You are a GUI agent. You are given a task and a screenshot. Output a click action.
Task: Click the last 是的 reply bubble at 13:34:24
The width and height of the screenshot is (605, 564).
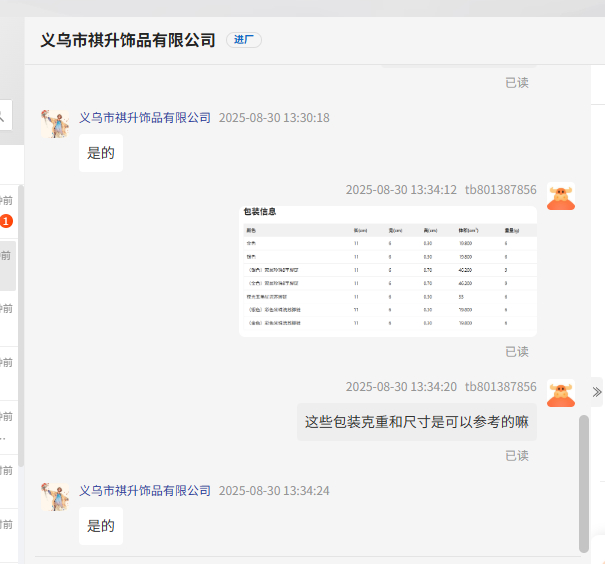(101, 526)
